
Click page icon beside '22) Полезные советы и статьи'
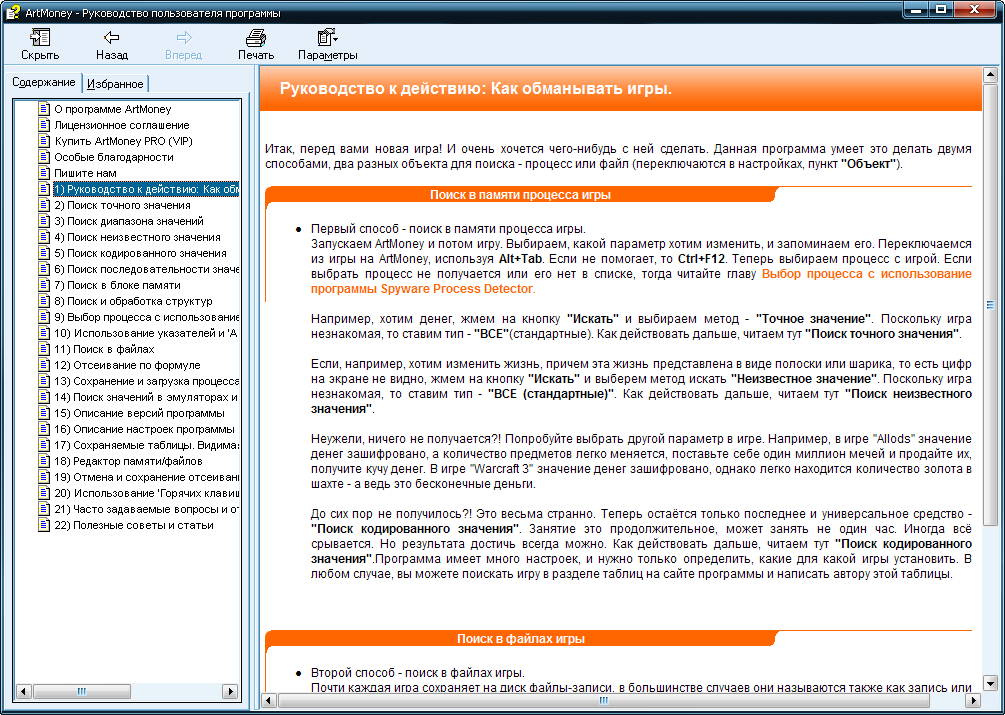(44, 525)
